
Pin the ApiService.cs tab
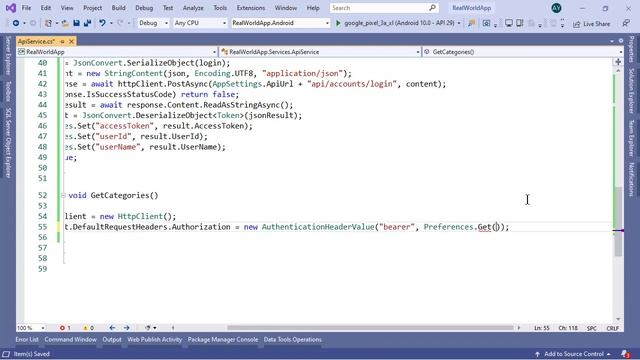[62, 42]
